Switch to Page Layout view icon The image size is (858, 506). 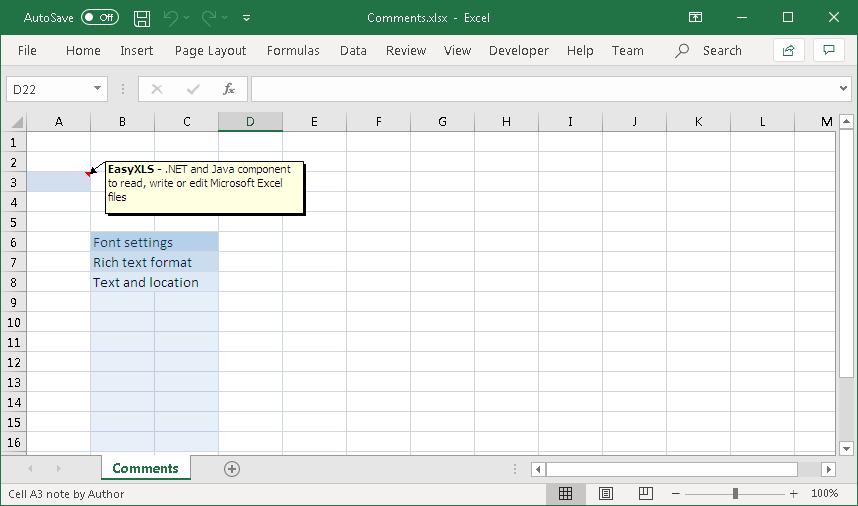pyautogui.click(x=606, y=494)
